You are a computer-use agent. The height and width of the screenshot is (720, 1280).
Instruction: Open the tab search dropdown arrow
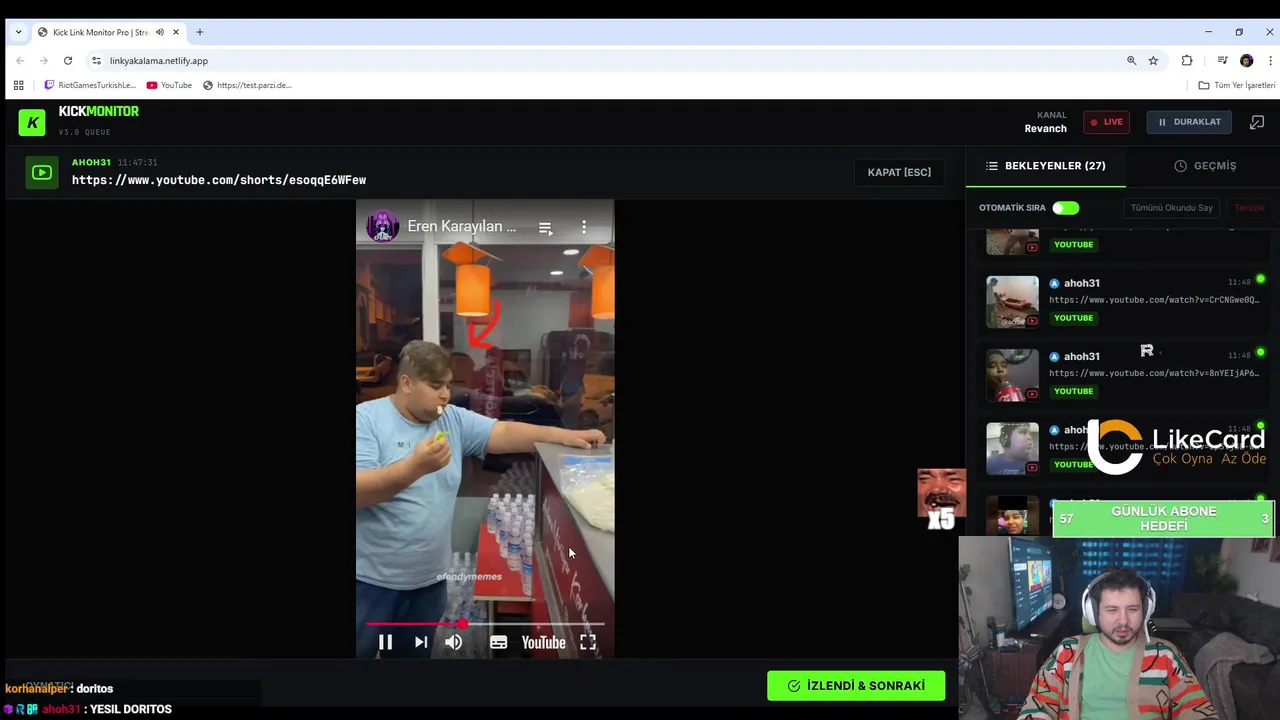(18, 32)
